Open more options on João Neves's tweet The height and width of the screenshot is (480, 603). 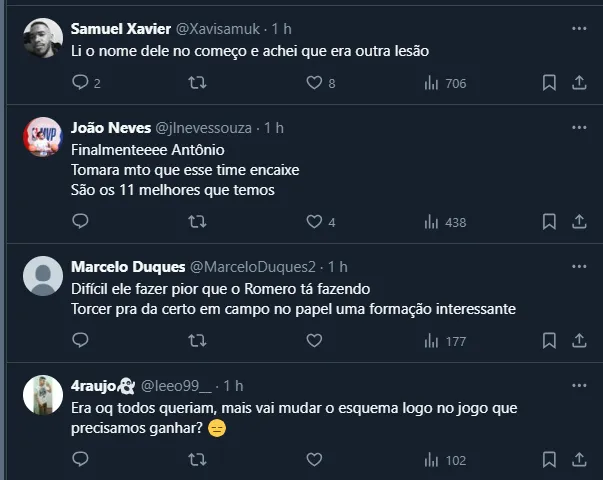pos(578,128)
